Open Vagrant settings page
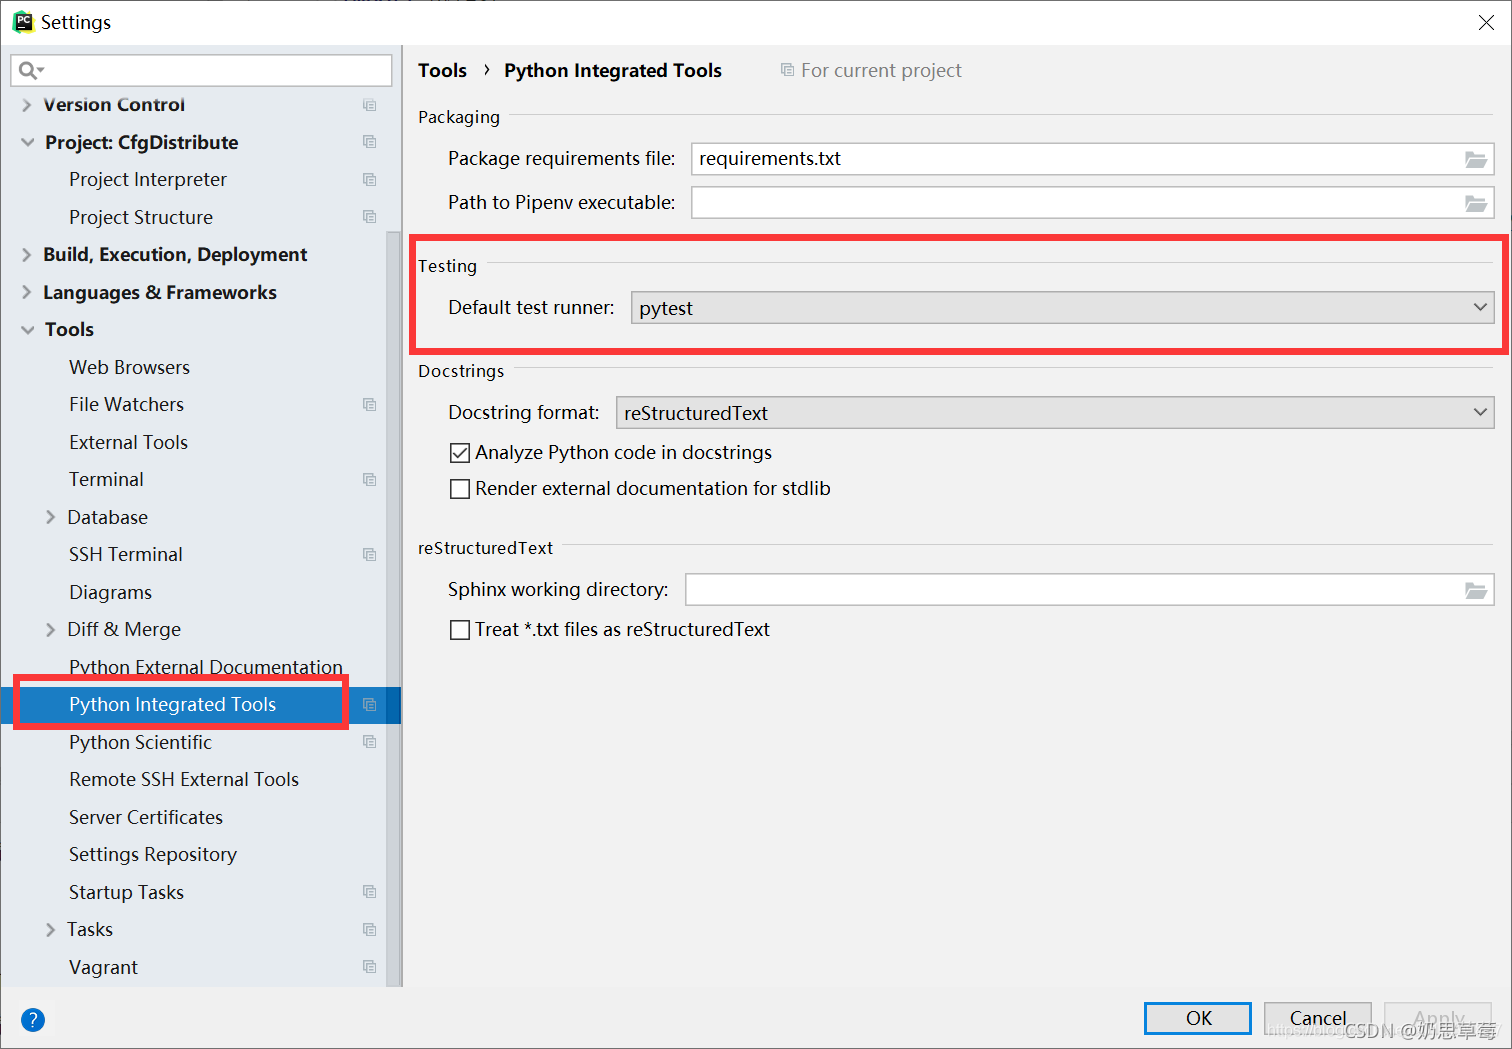Viewport: 1512px width, 1049px height. coord(103,967)
